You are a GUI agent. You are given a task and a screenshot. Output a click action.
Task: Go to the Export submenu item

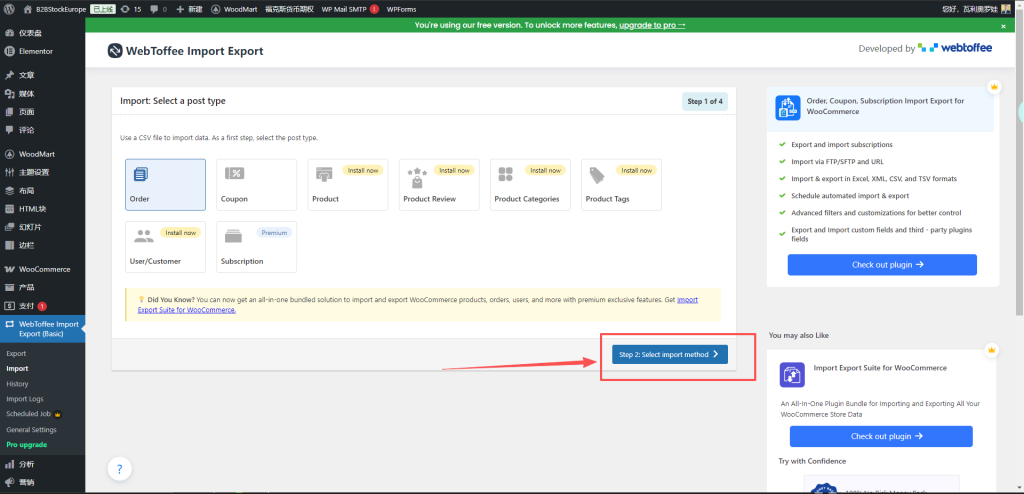16,354
